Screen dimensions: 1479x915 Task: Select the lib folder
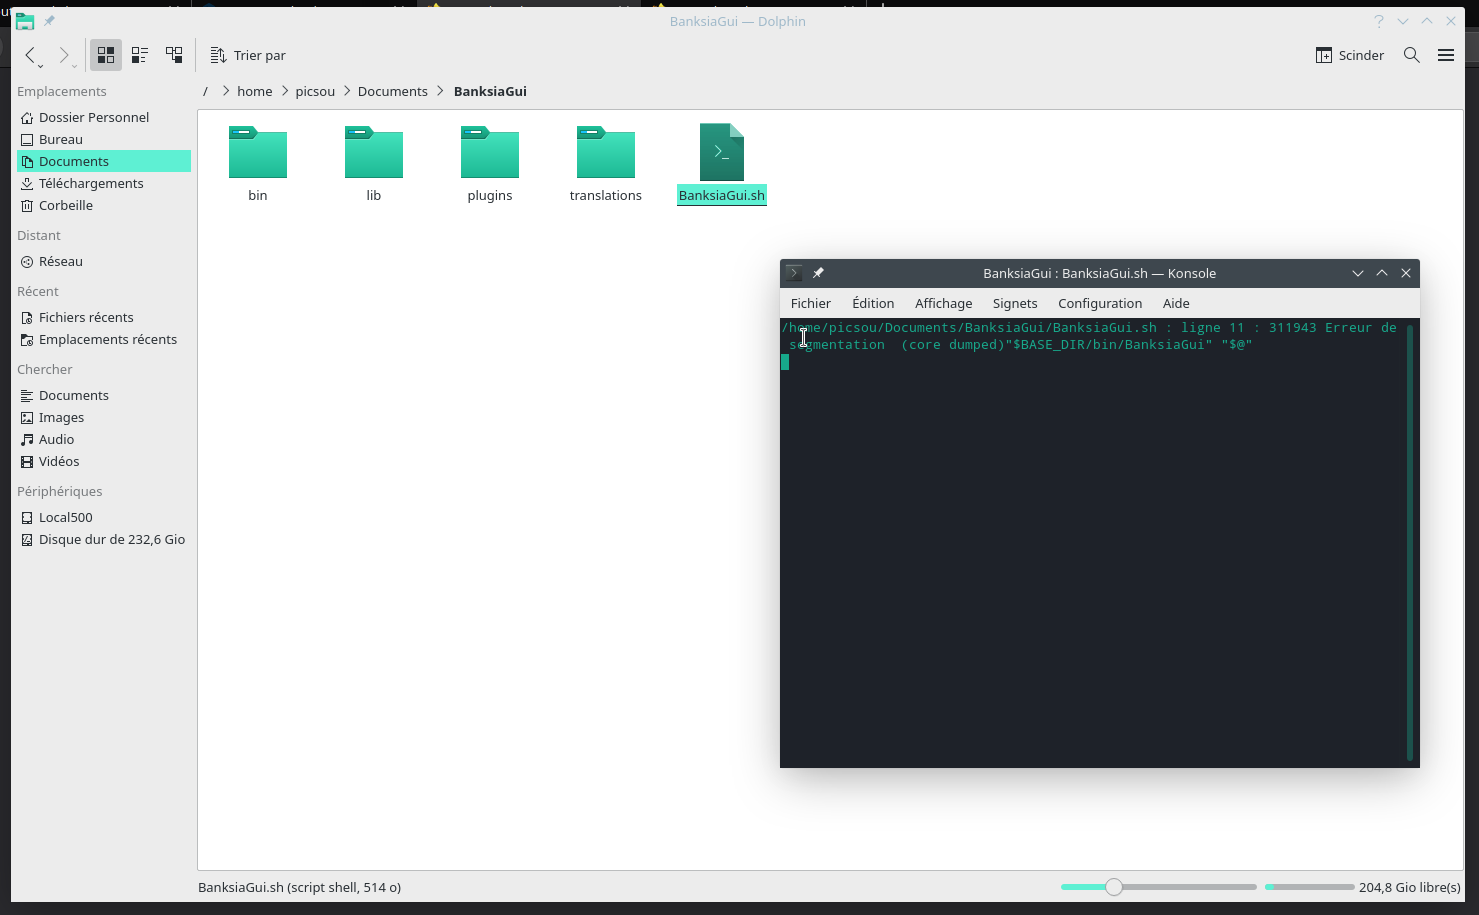tap(374, 163)
